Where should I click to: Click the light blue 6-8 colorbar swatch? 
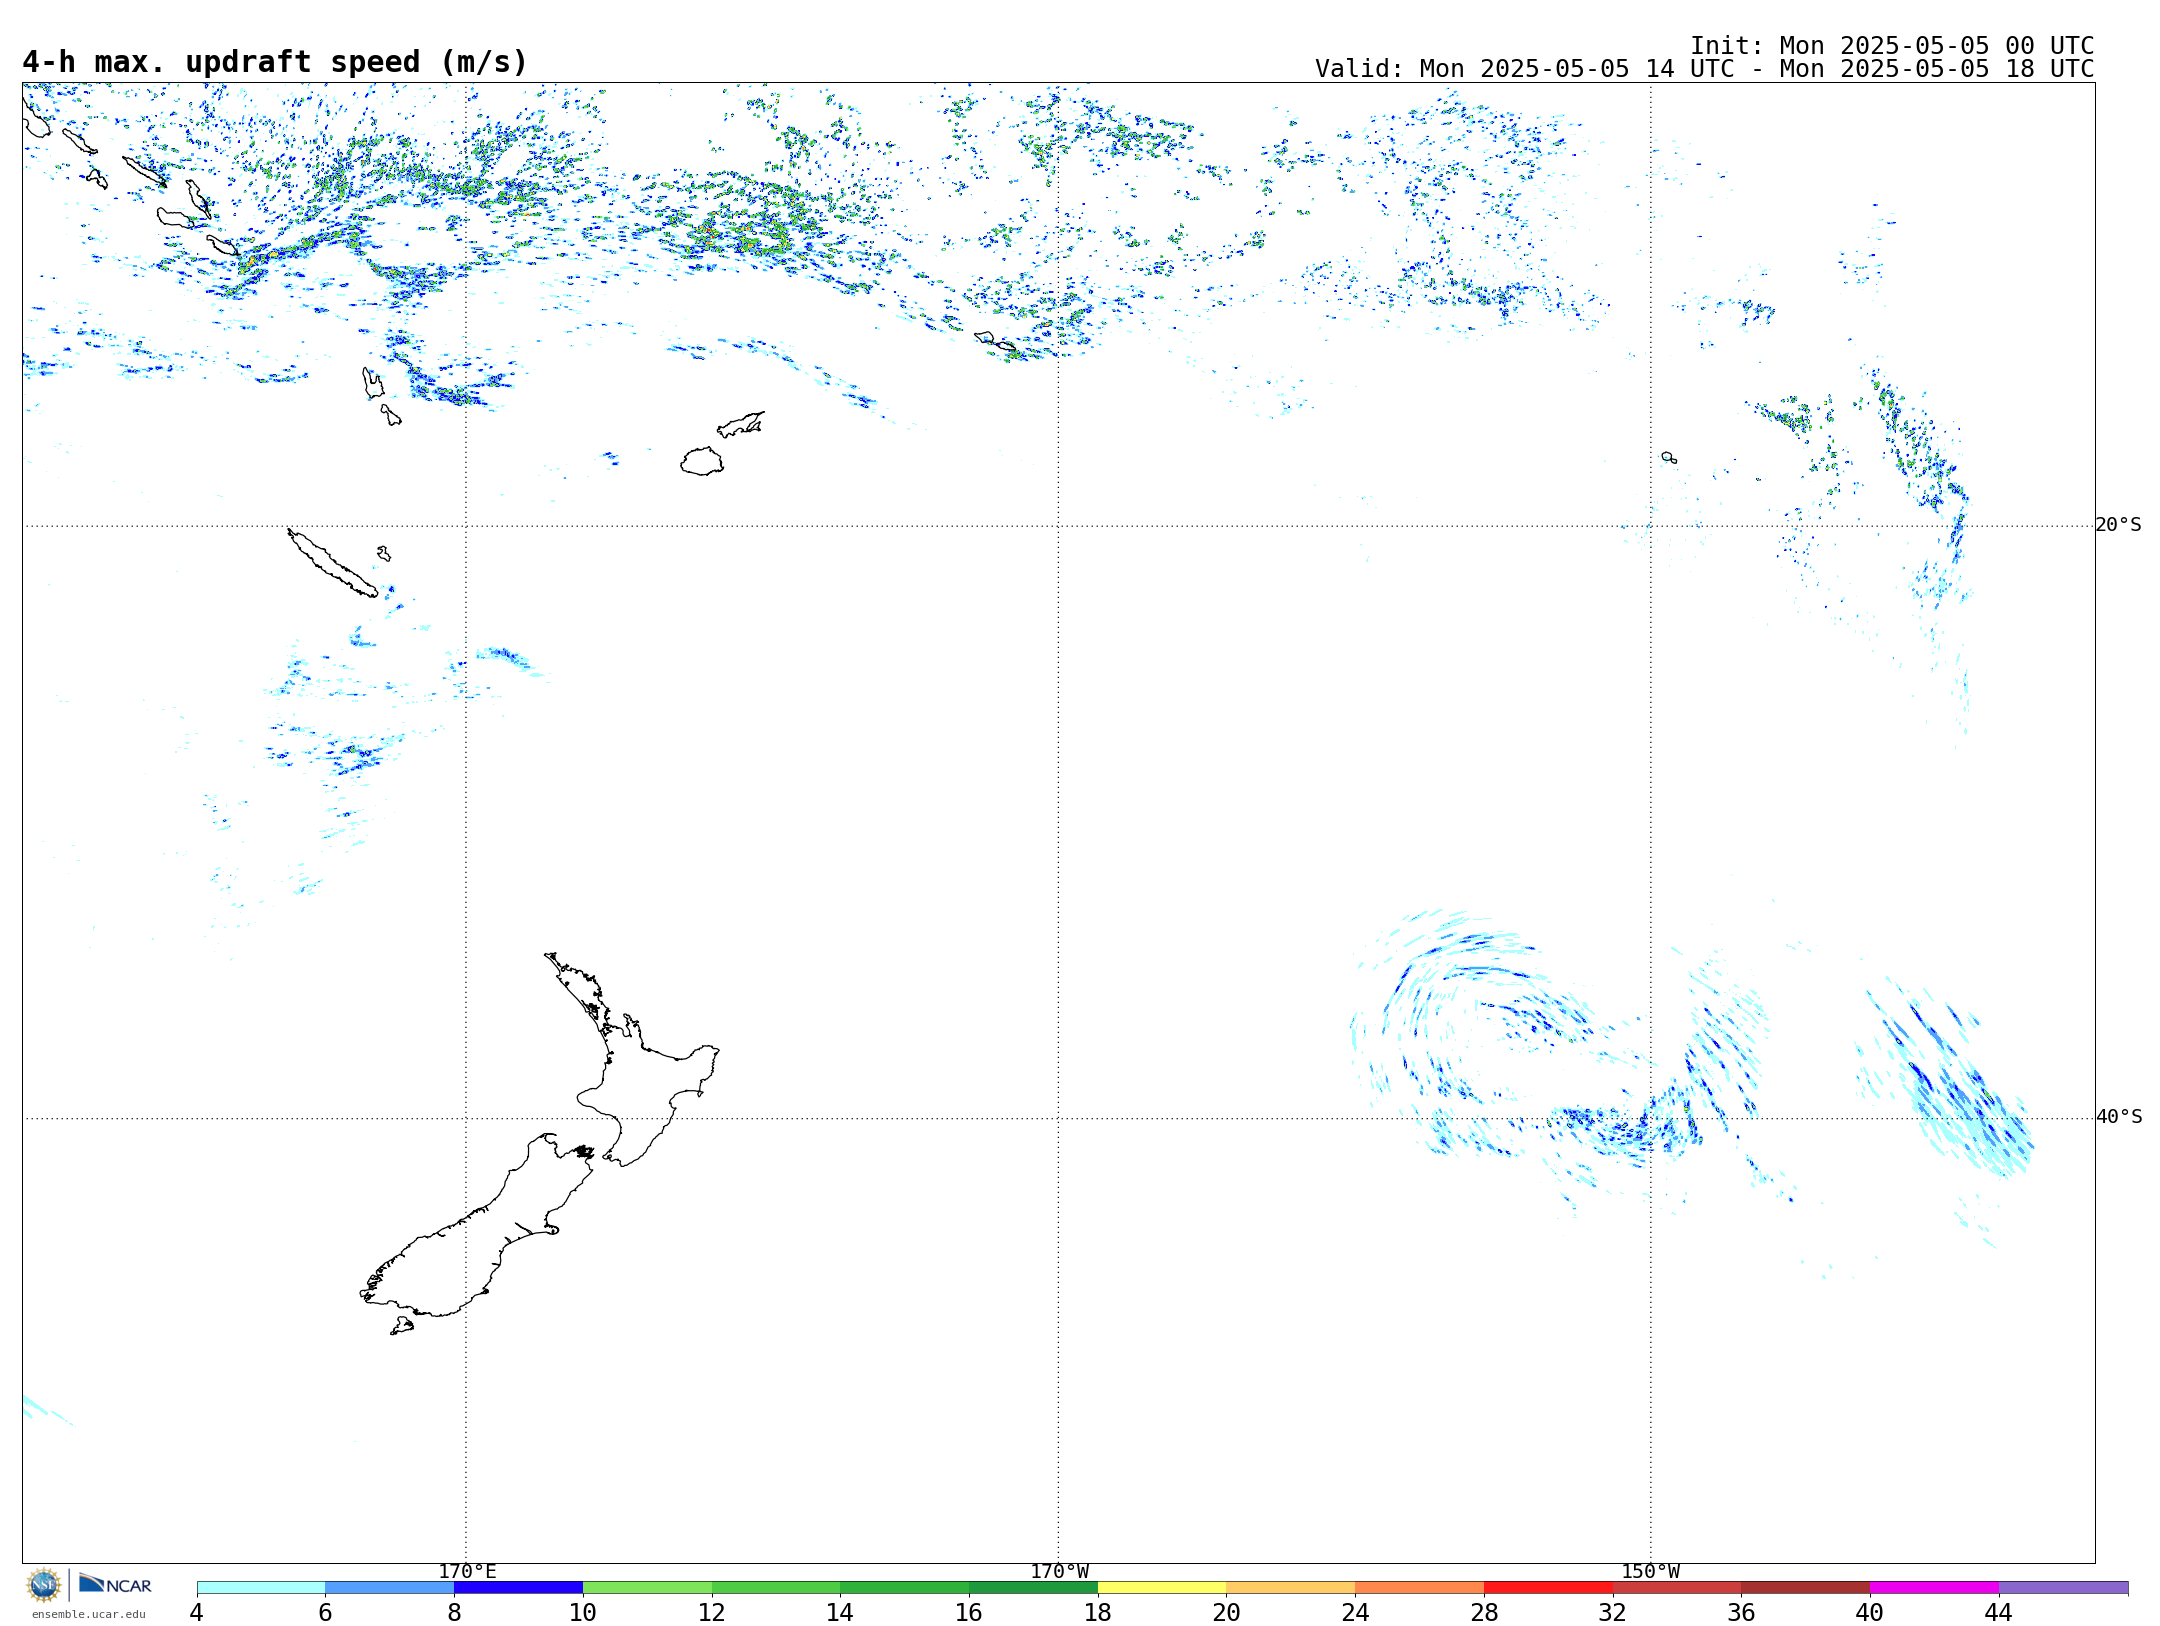pos(390,1587)
